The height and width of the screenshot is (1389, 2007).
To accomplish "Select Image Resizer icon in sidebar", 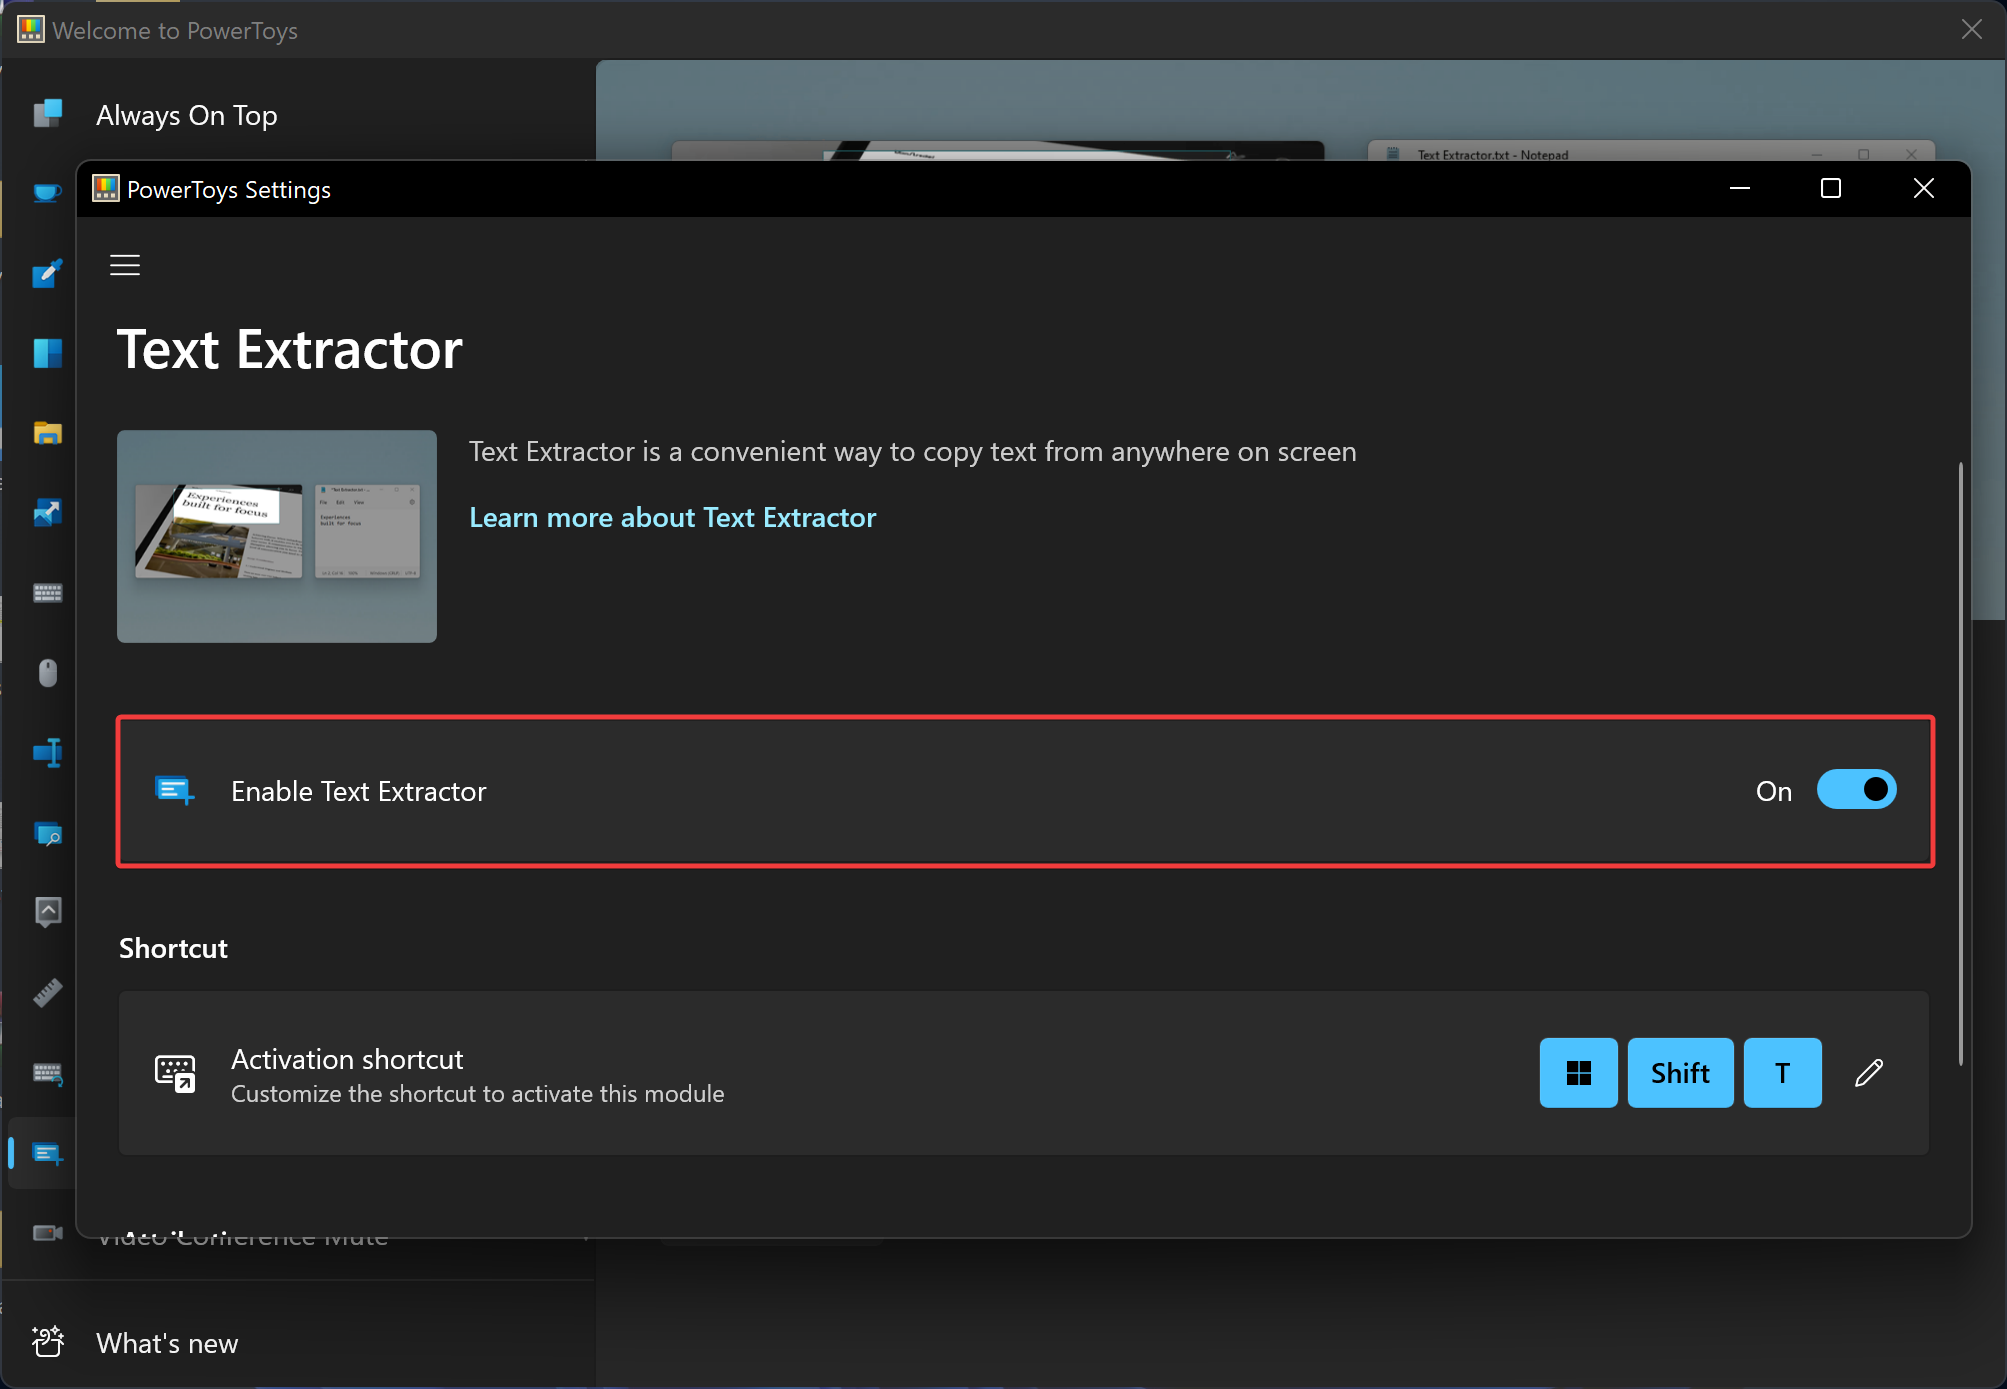I will coord(47,513).
